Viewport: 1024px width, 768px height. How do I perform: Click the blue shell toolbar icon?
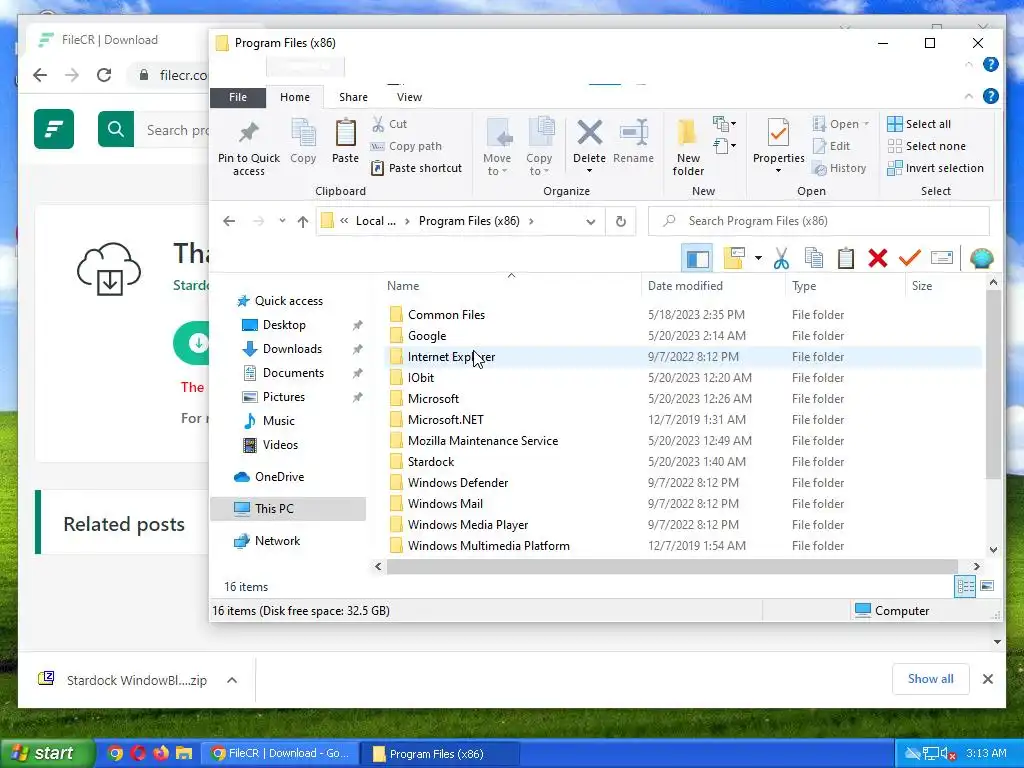[982, 259]
